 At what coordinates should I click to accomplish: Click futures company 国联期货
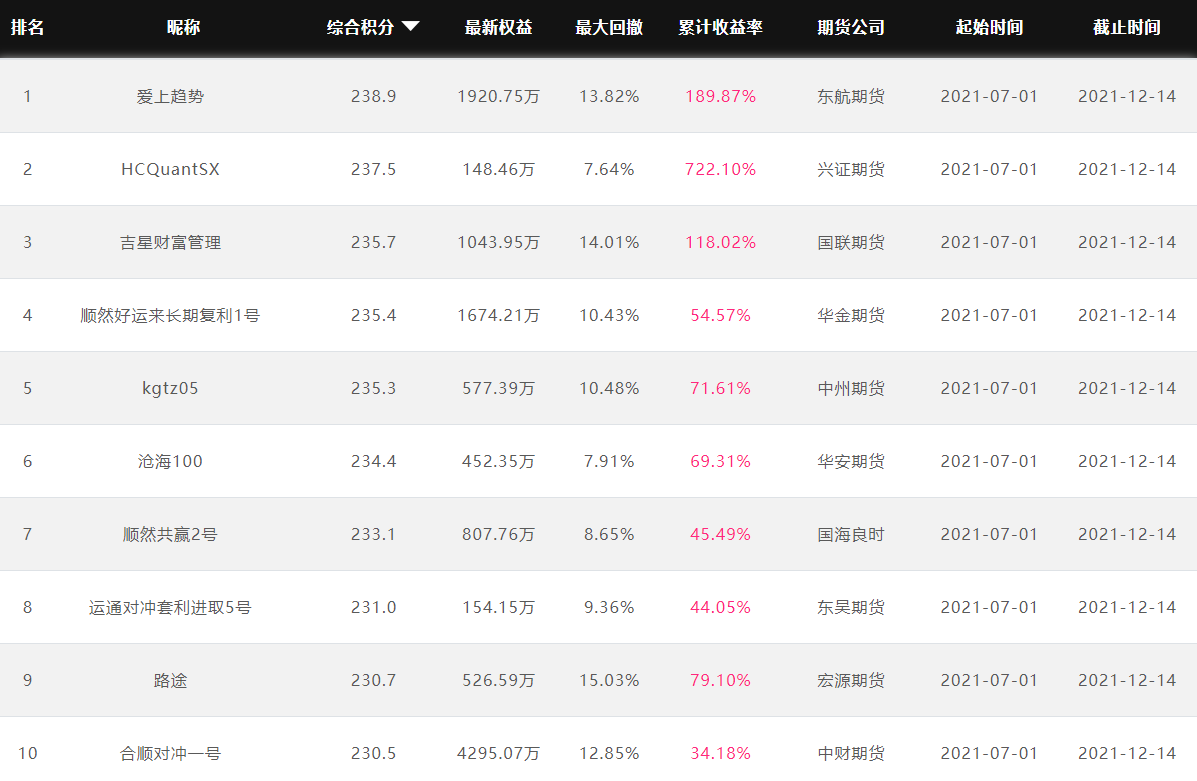(851, 242)
